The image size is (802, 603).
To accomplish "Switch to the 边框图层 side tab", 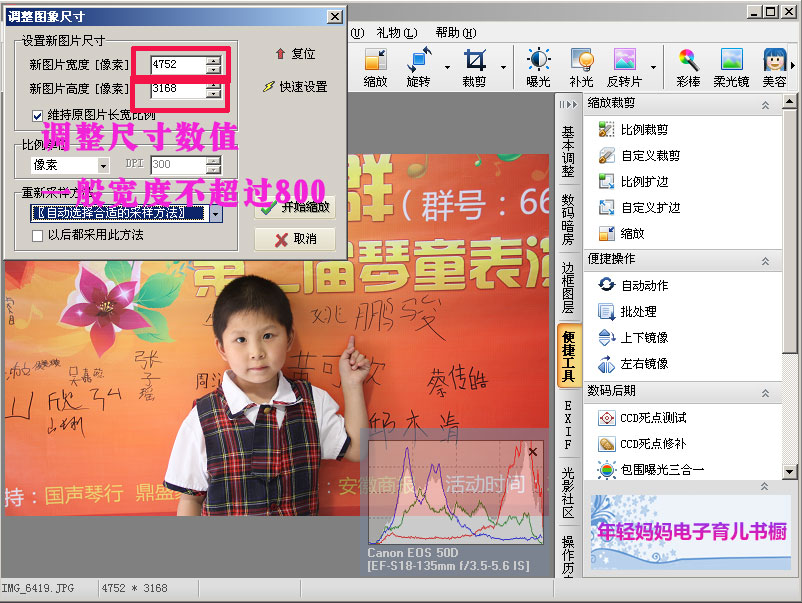I will pos(568,287).
